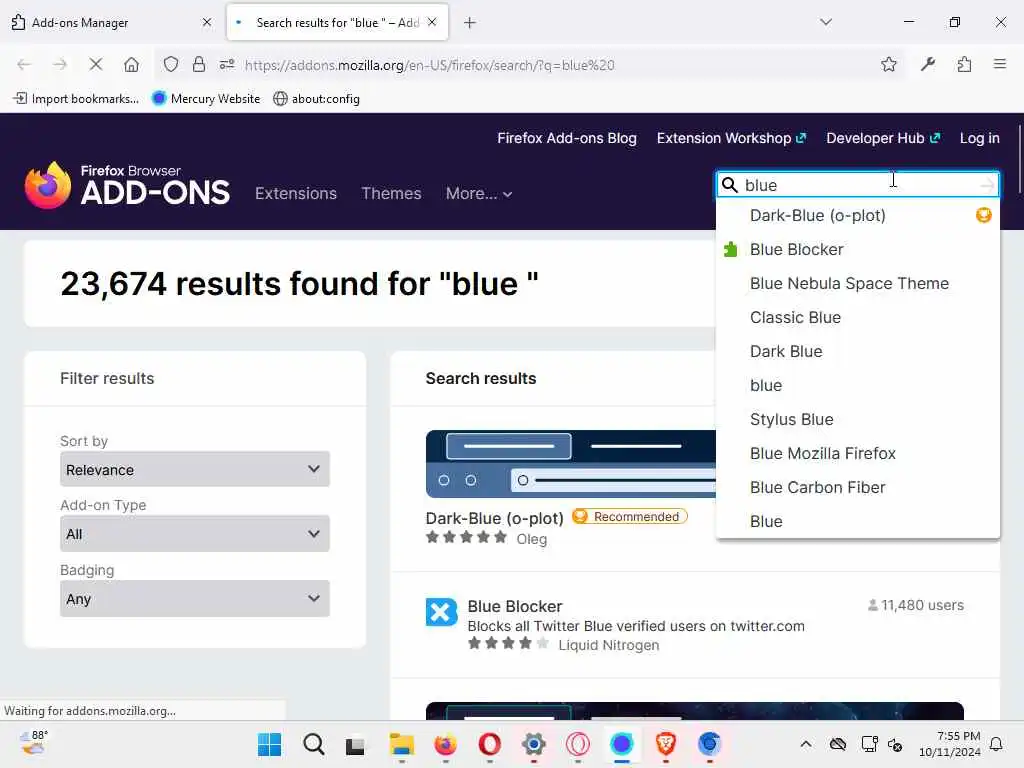Open the browser home page

tap(131, 64)
